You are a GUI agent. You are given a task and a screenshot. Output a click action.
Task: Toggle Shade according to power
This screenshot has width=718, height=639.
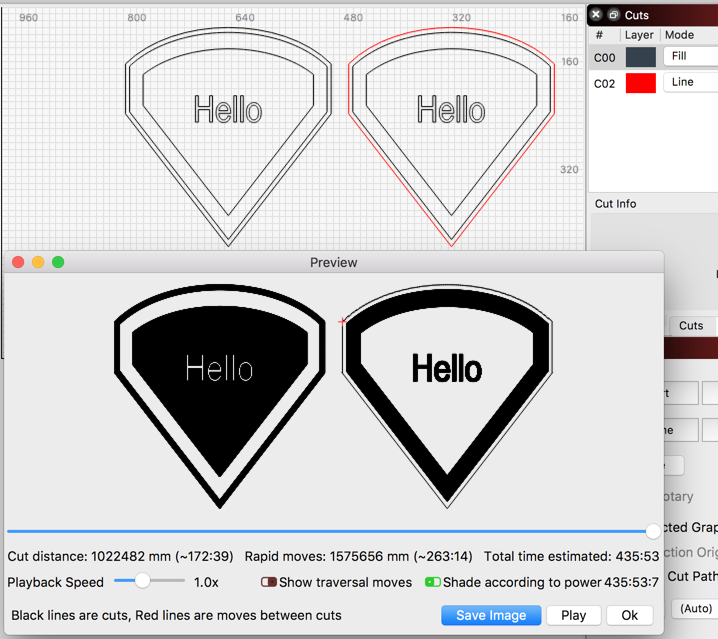tap(433, 582)
